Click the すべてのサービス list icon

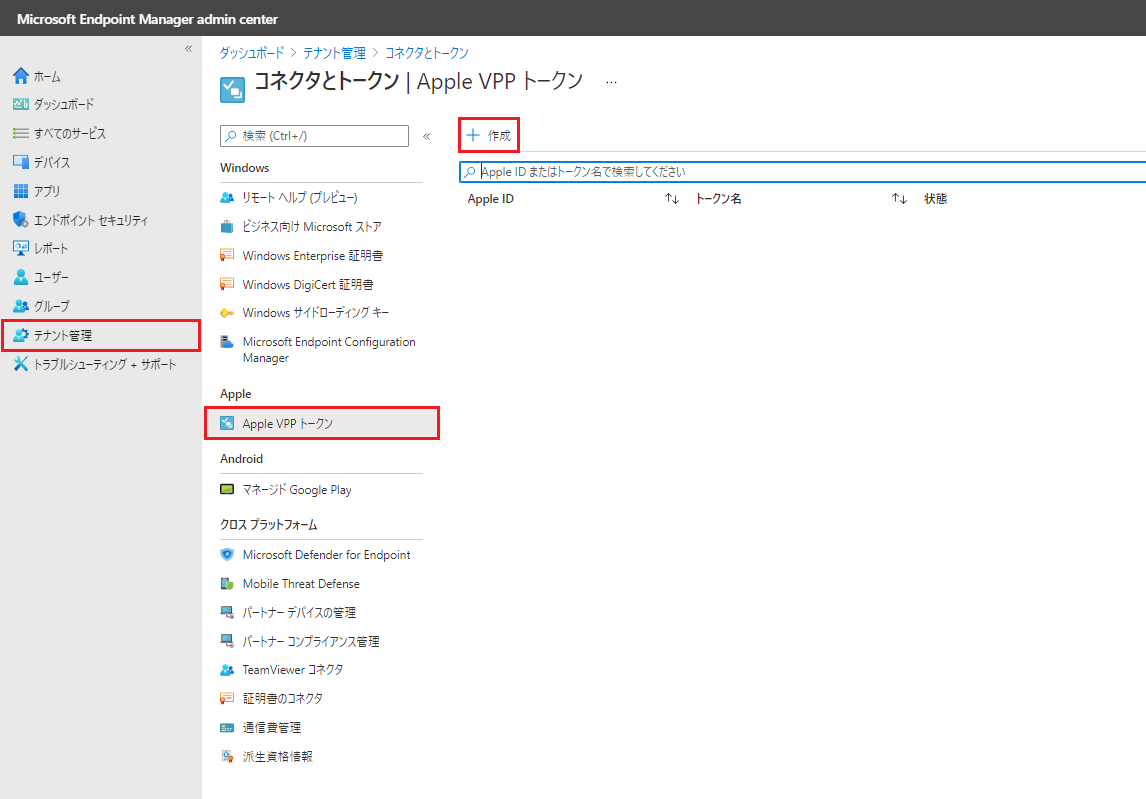point(20,133)
